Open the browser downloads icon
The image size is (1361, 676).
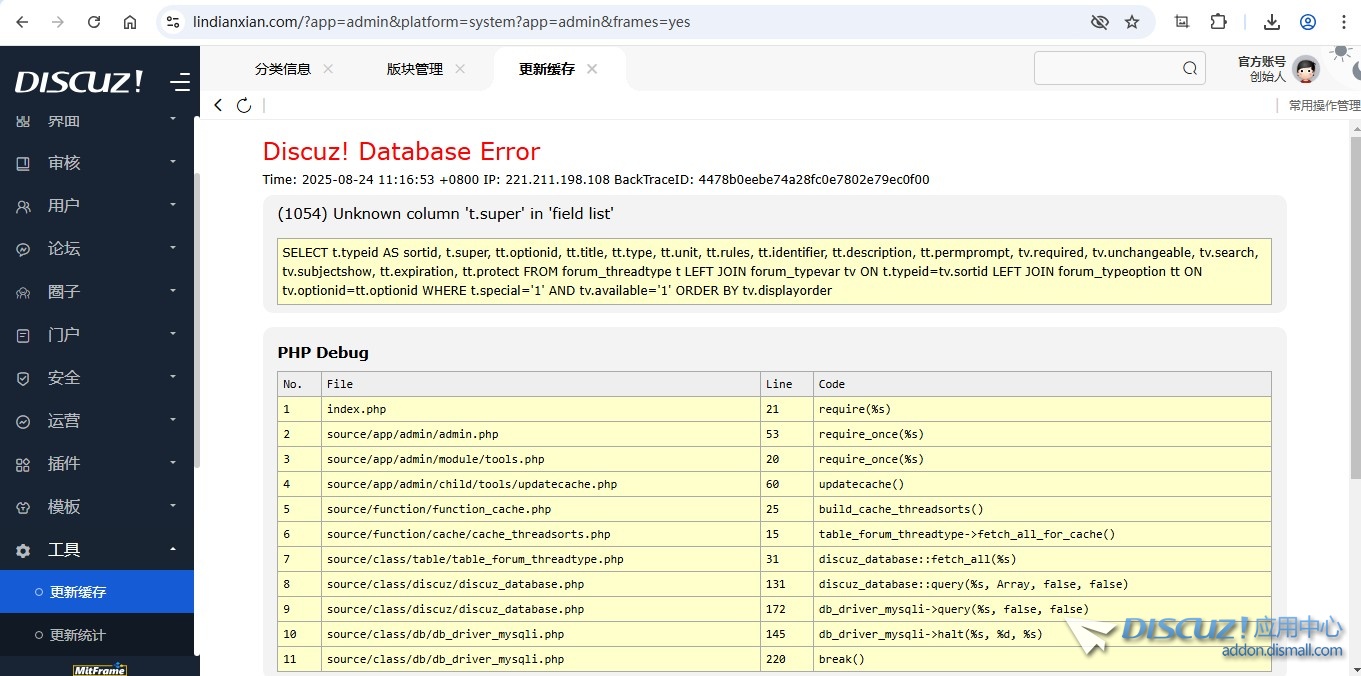(x=1272, y=22)
